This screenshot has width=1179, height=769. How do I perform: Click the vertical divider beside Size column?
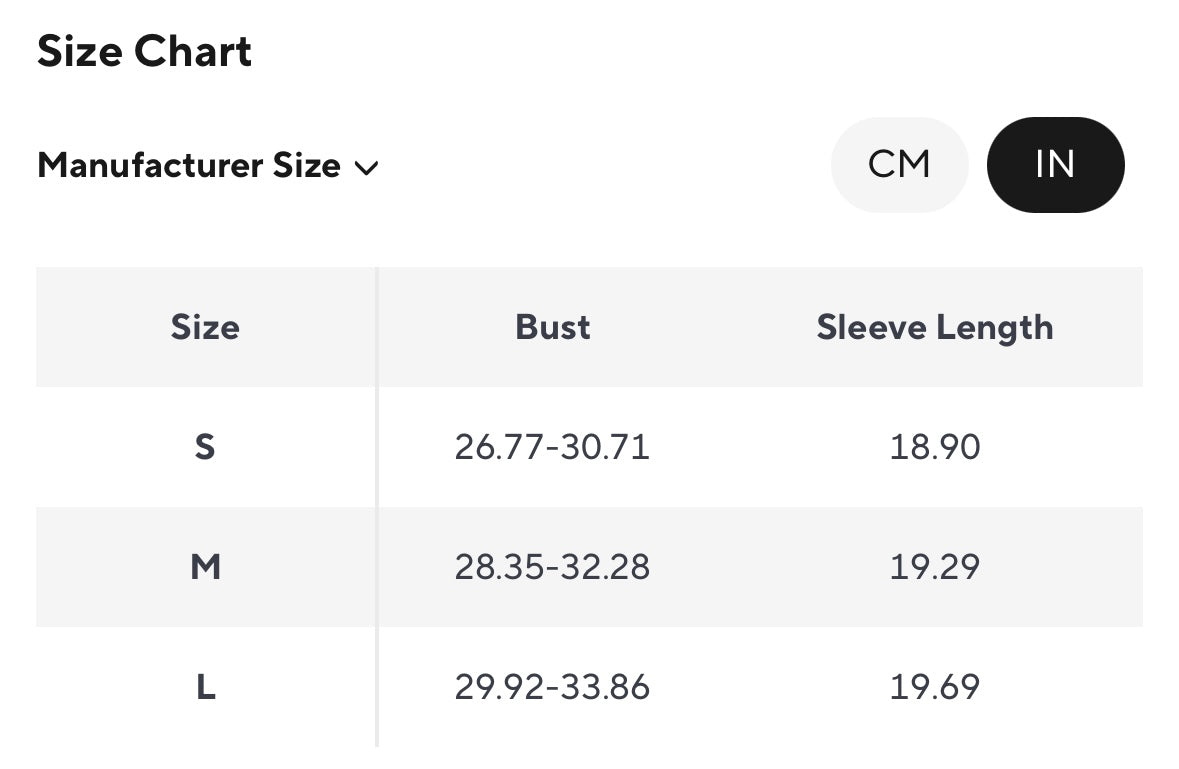pos(377,507)
